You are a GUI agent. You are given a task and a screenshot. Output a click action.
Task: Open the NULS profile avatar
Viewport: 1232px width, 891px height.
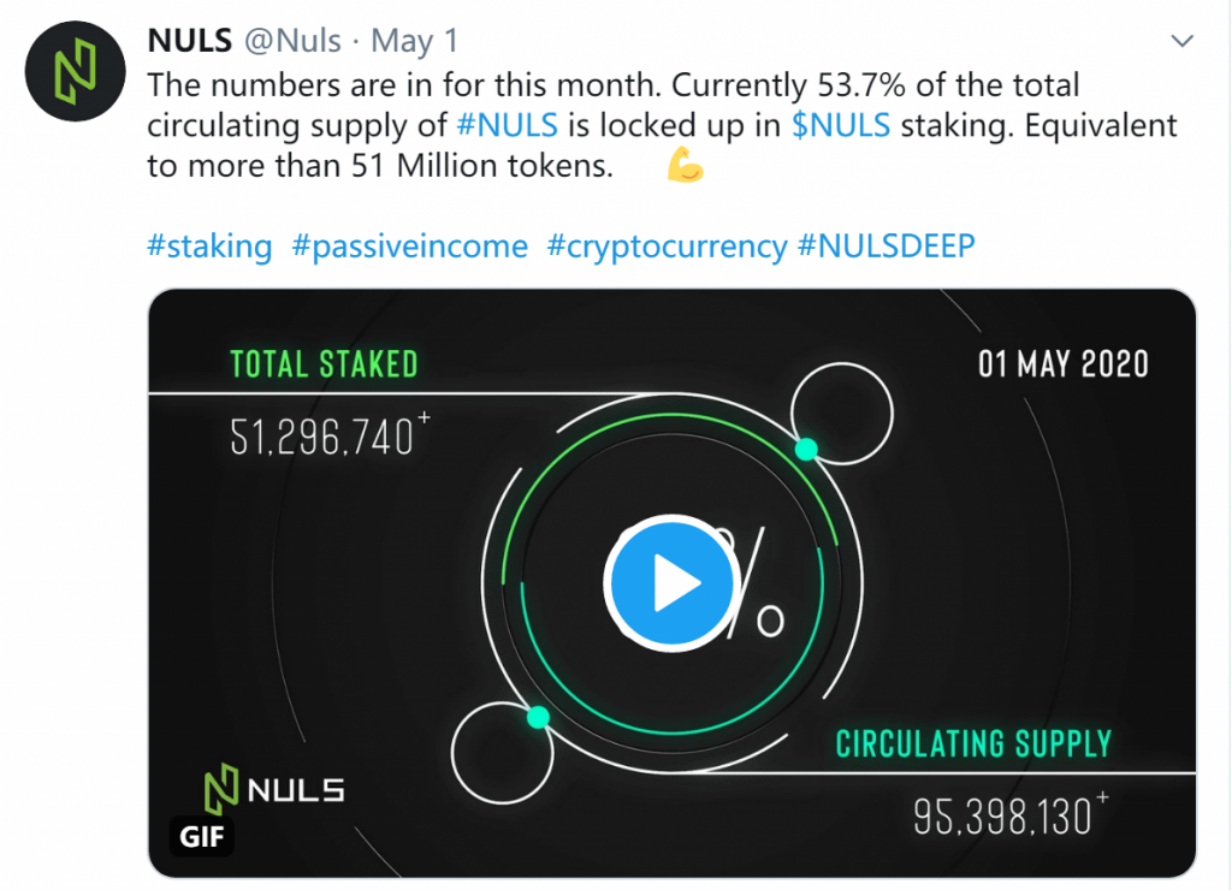tap(73, 71)
